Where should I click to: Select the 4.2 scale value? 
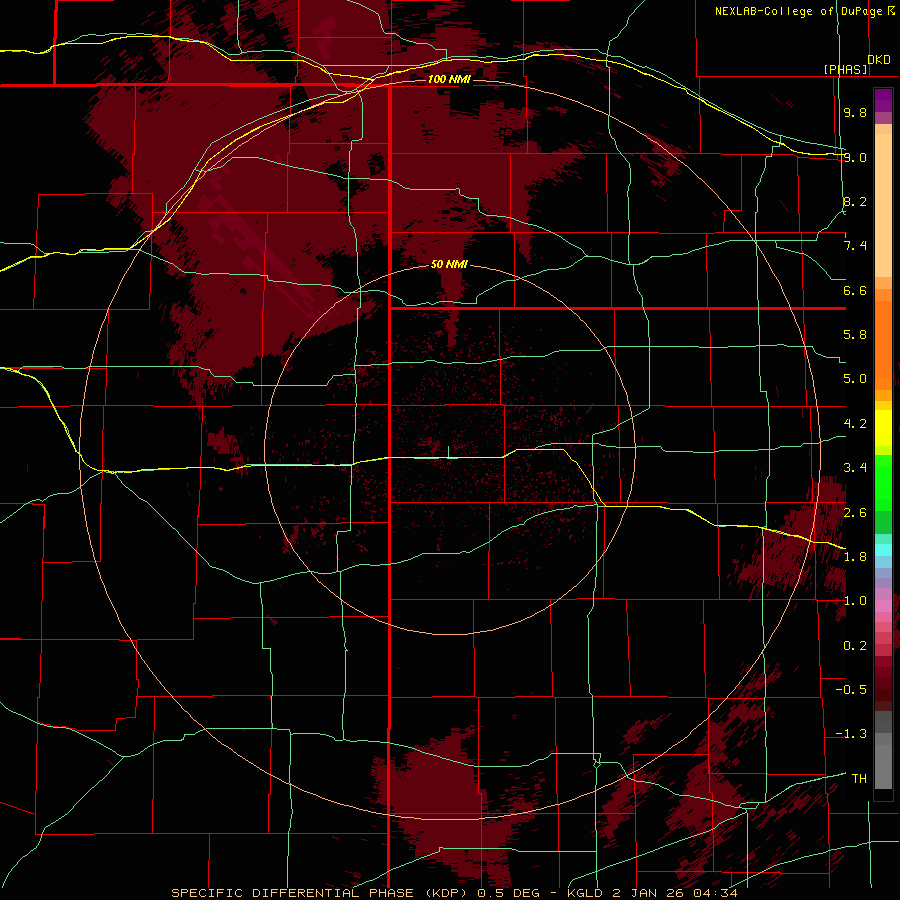pos(855,424)
